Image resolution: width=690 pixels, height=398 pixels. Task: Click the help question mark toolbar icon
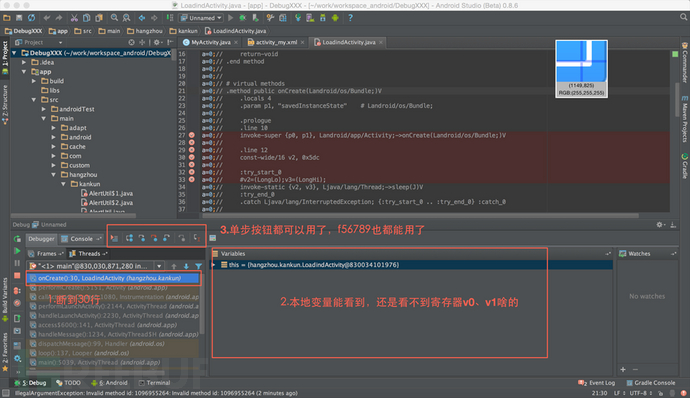click(350, 18)
